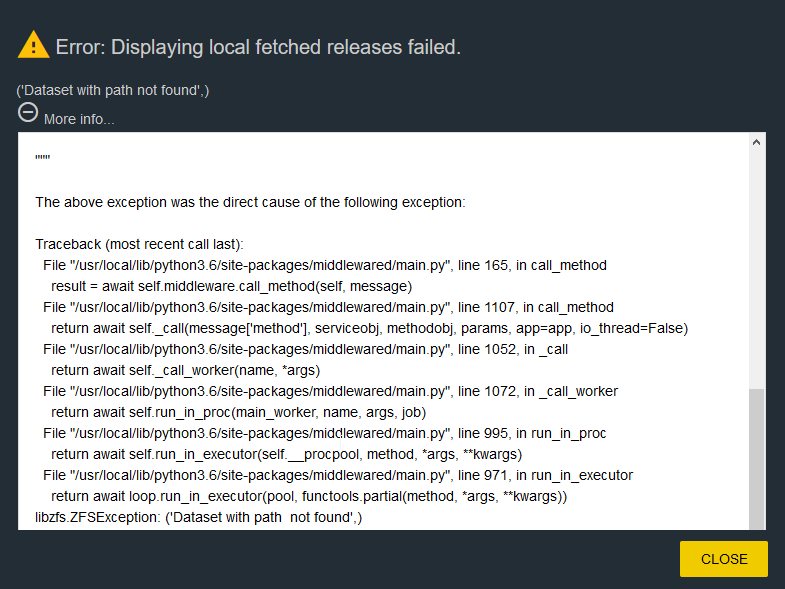Click the "result = await self.middleware.call_method" line
The image size is (785, 589).
pyautogui.click(x=231, y=286)
